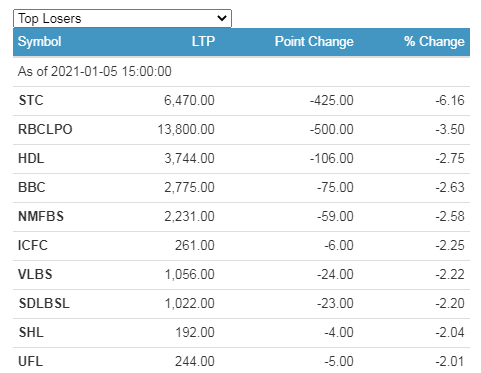Open the NMFBS stock symbol link

41,216
